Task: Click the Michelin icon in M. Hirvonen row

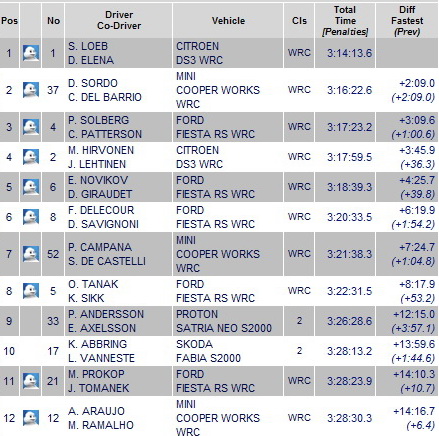Action: 31,157
